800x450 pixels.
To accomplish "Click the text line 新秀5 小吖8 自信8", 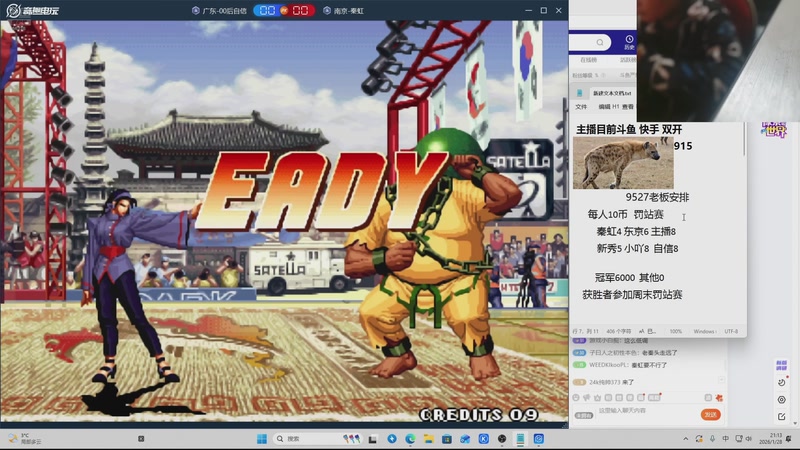I will tap(637, 248).
